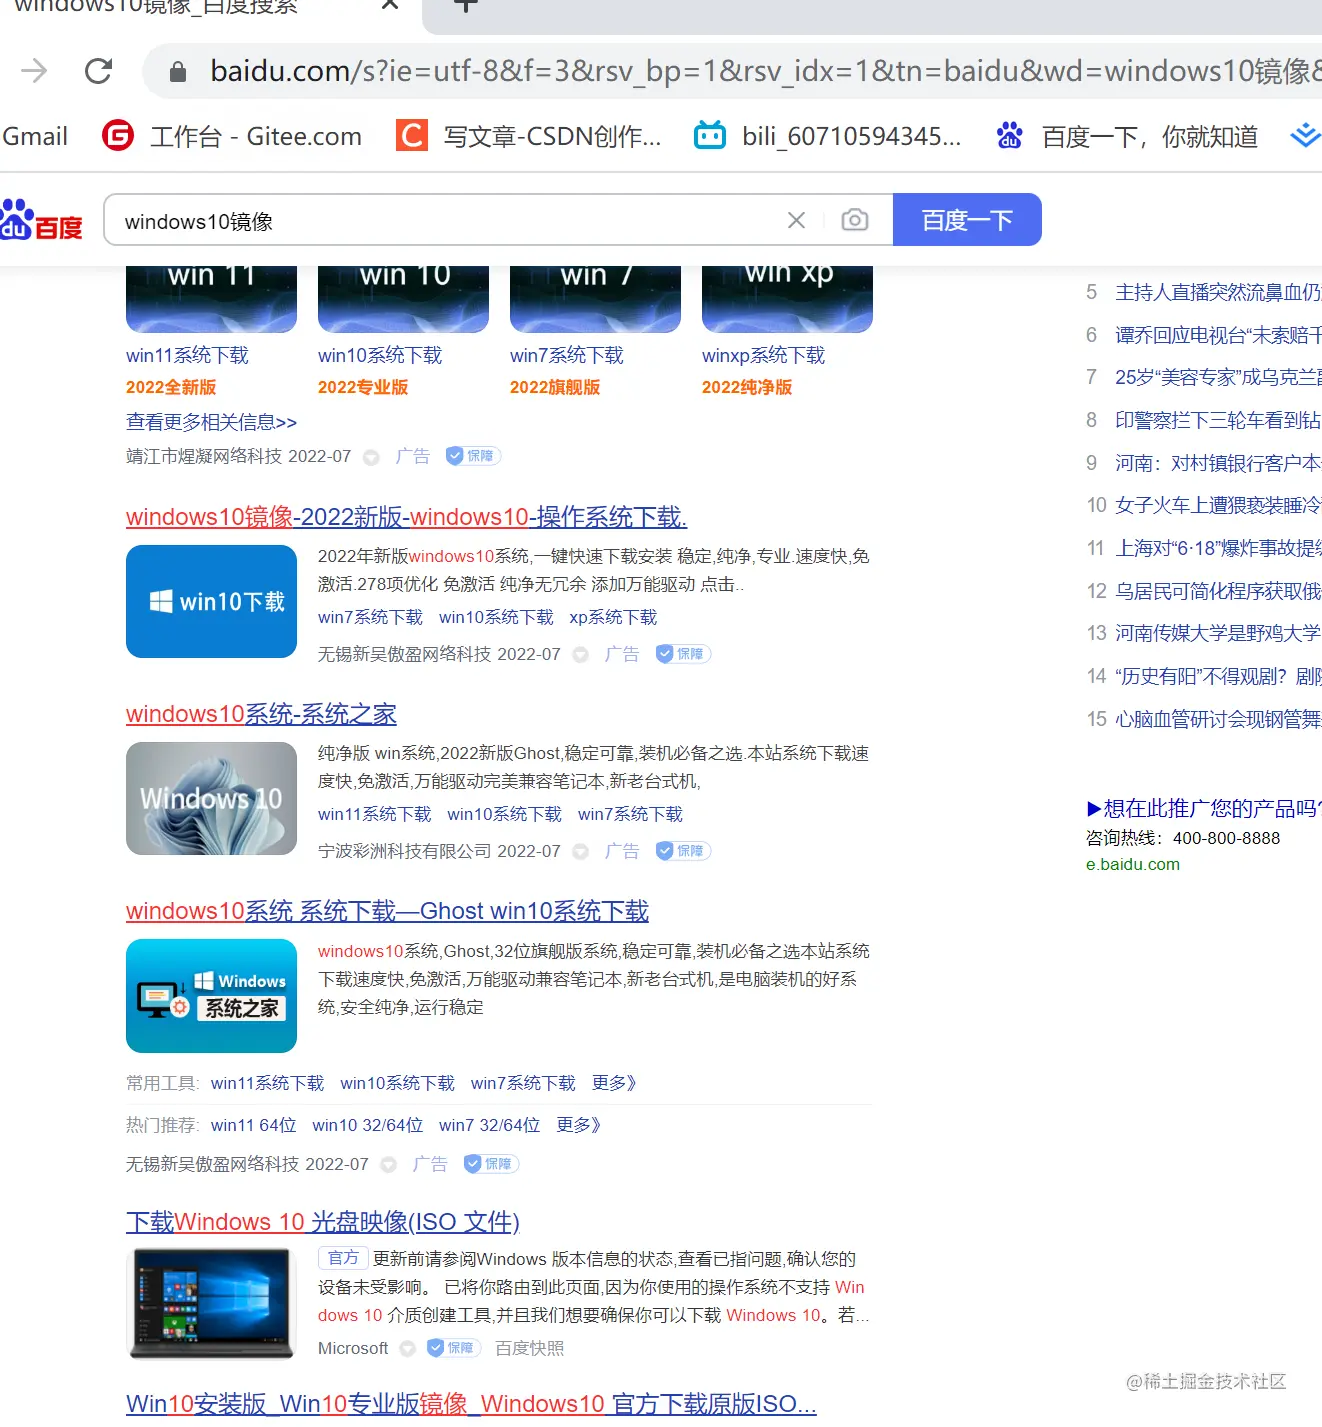Click the small circle icon after 靖江市煜凝网络科技 2022-07
This screenshot has width=1322, height=1427.
click(x=371, y=457)
